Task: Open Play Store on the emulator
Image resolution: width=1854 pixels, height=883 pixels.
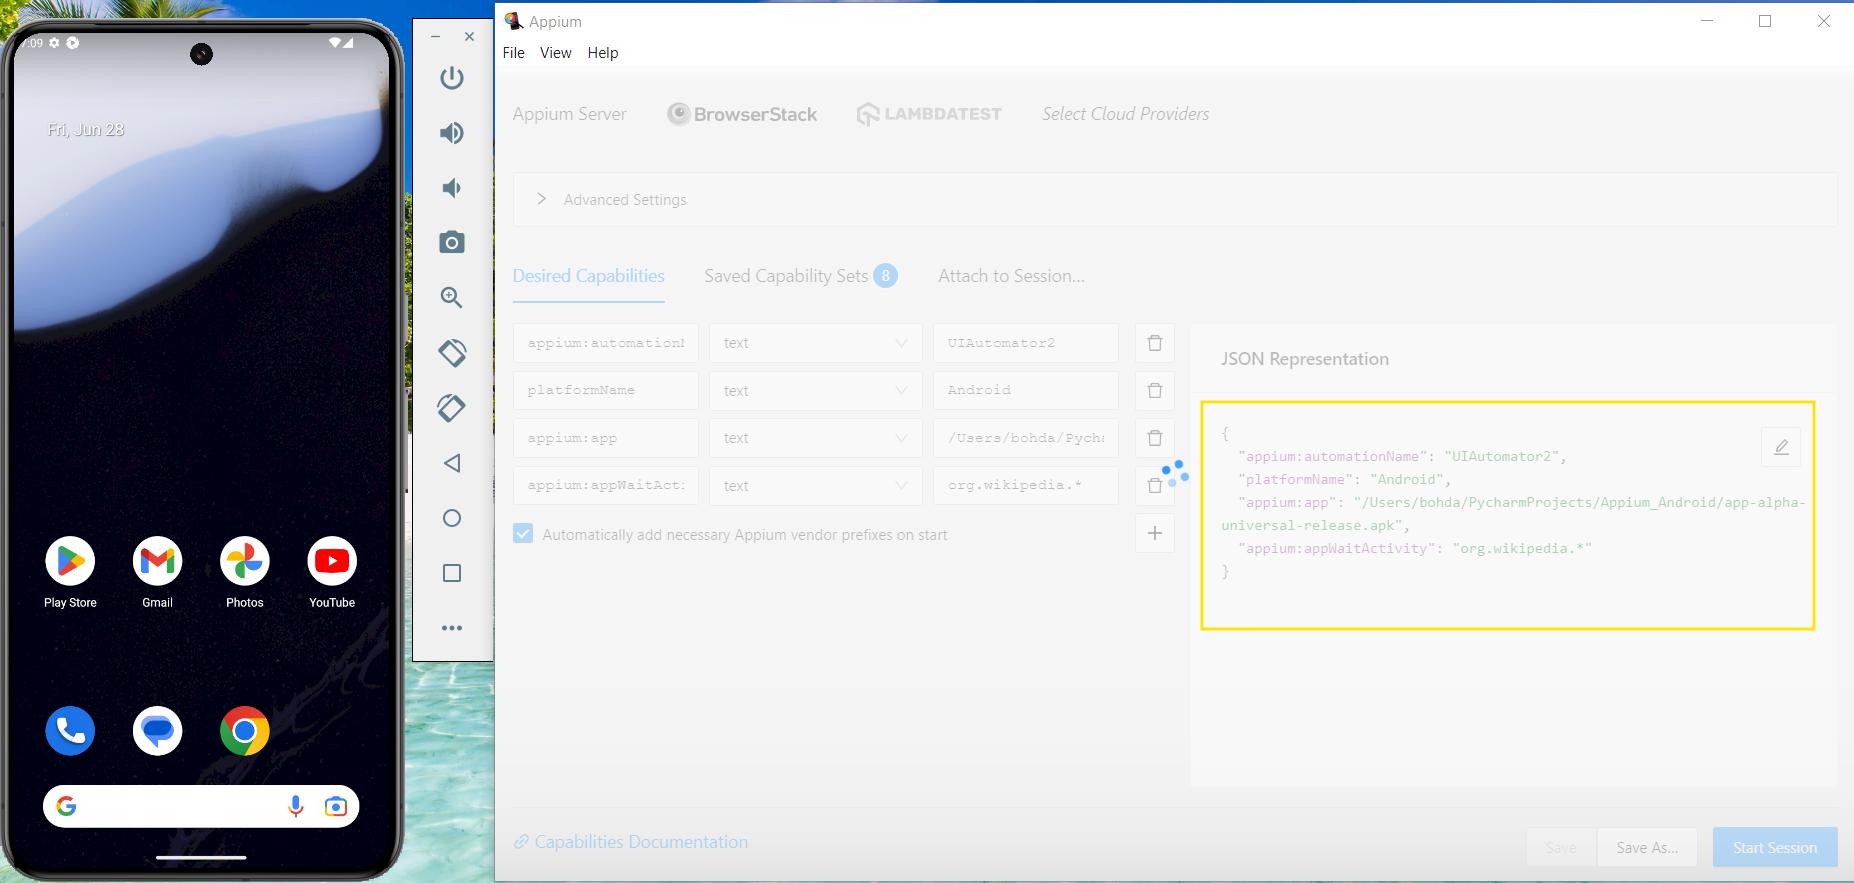Action: (70, 561)
